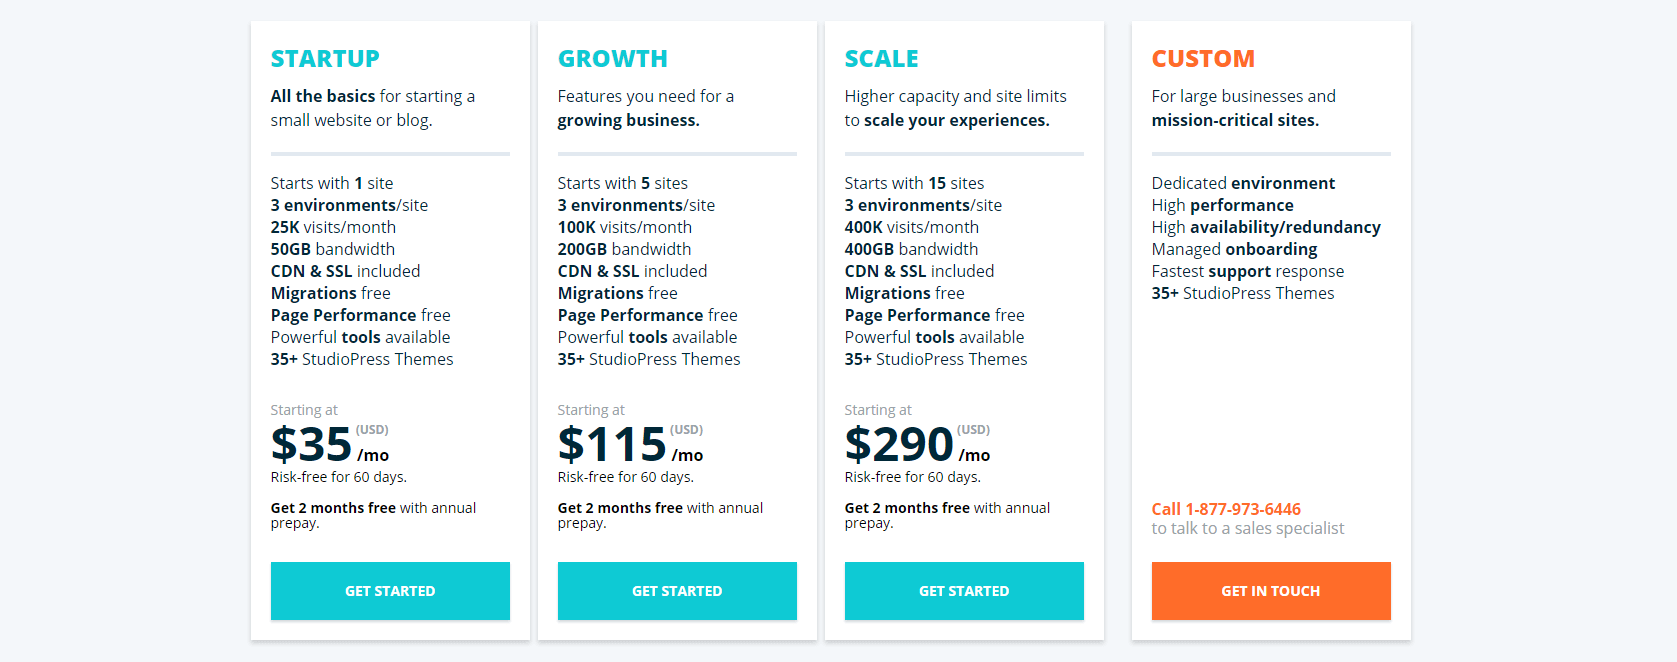Click the Startup plan GET STARTED button
The height and width of the screenshot is (662, 1677).
(x=390, y=591)
